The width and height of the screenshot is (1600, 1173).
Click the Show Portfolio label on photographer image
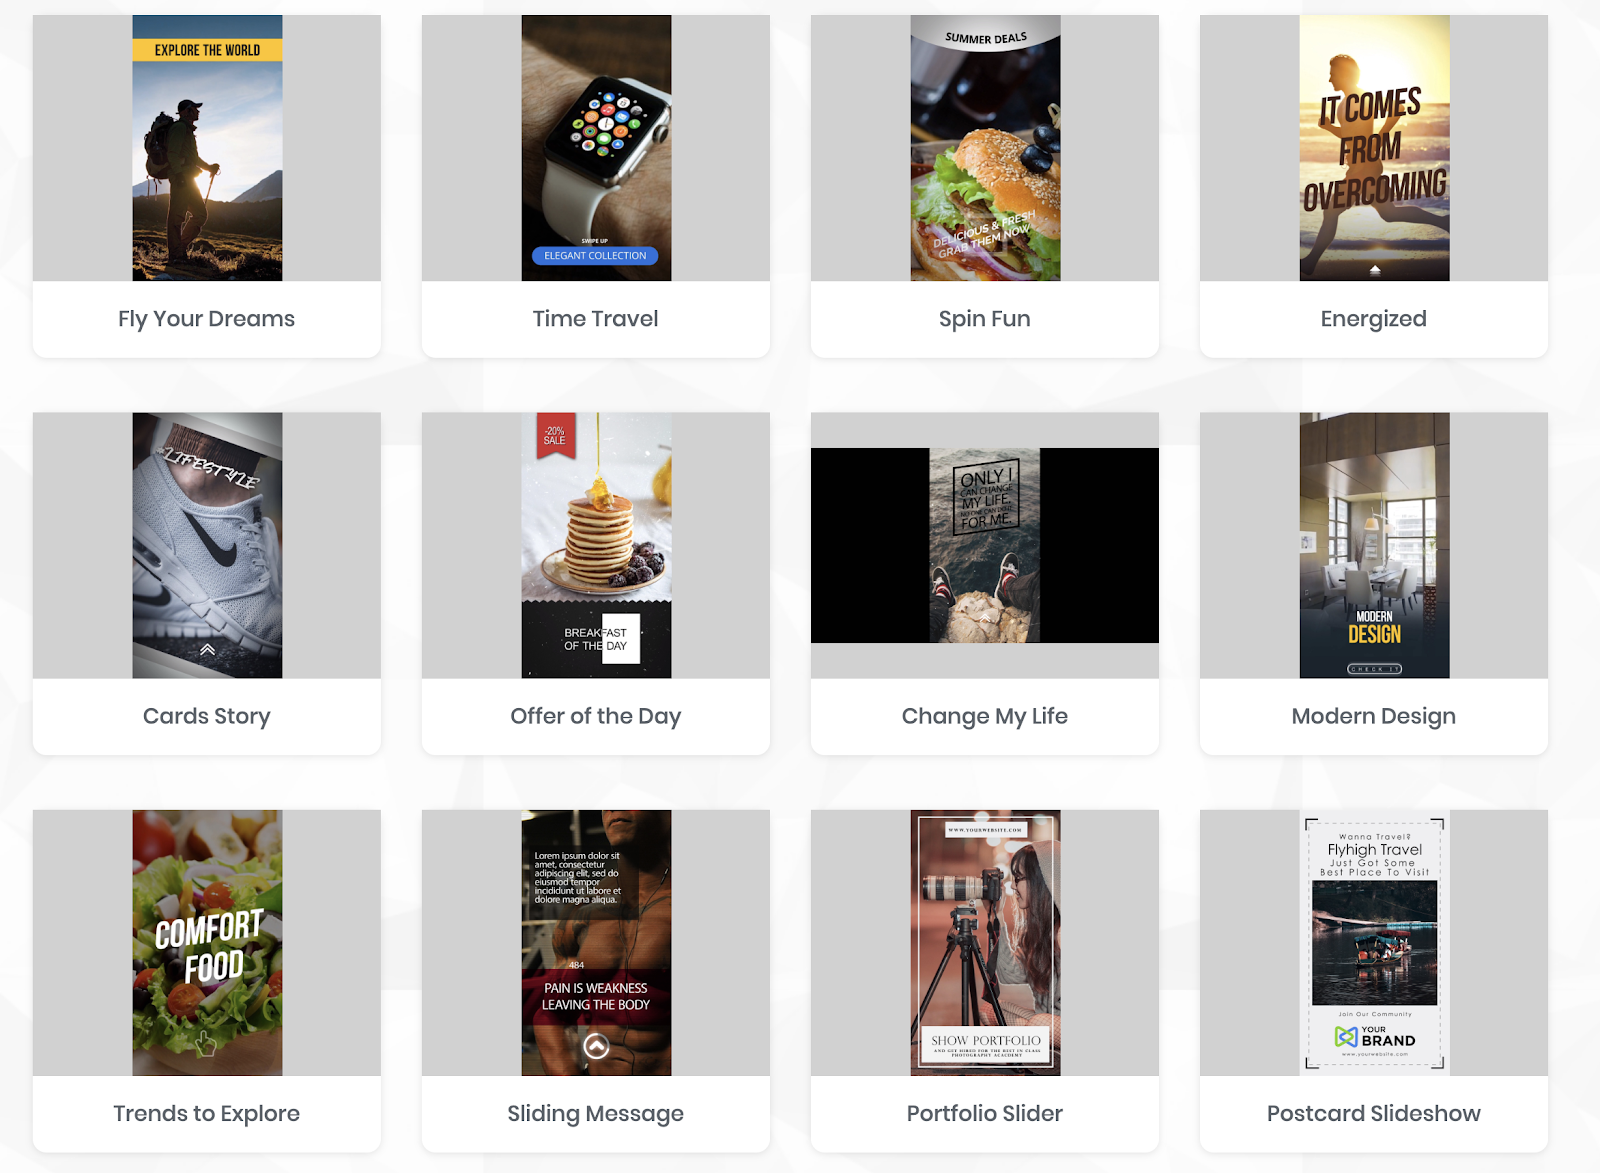pos(986,1041)
